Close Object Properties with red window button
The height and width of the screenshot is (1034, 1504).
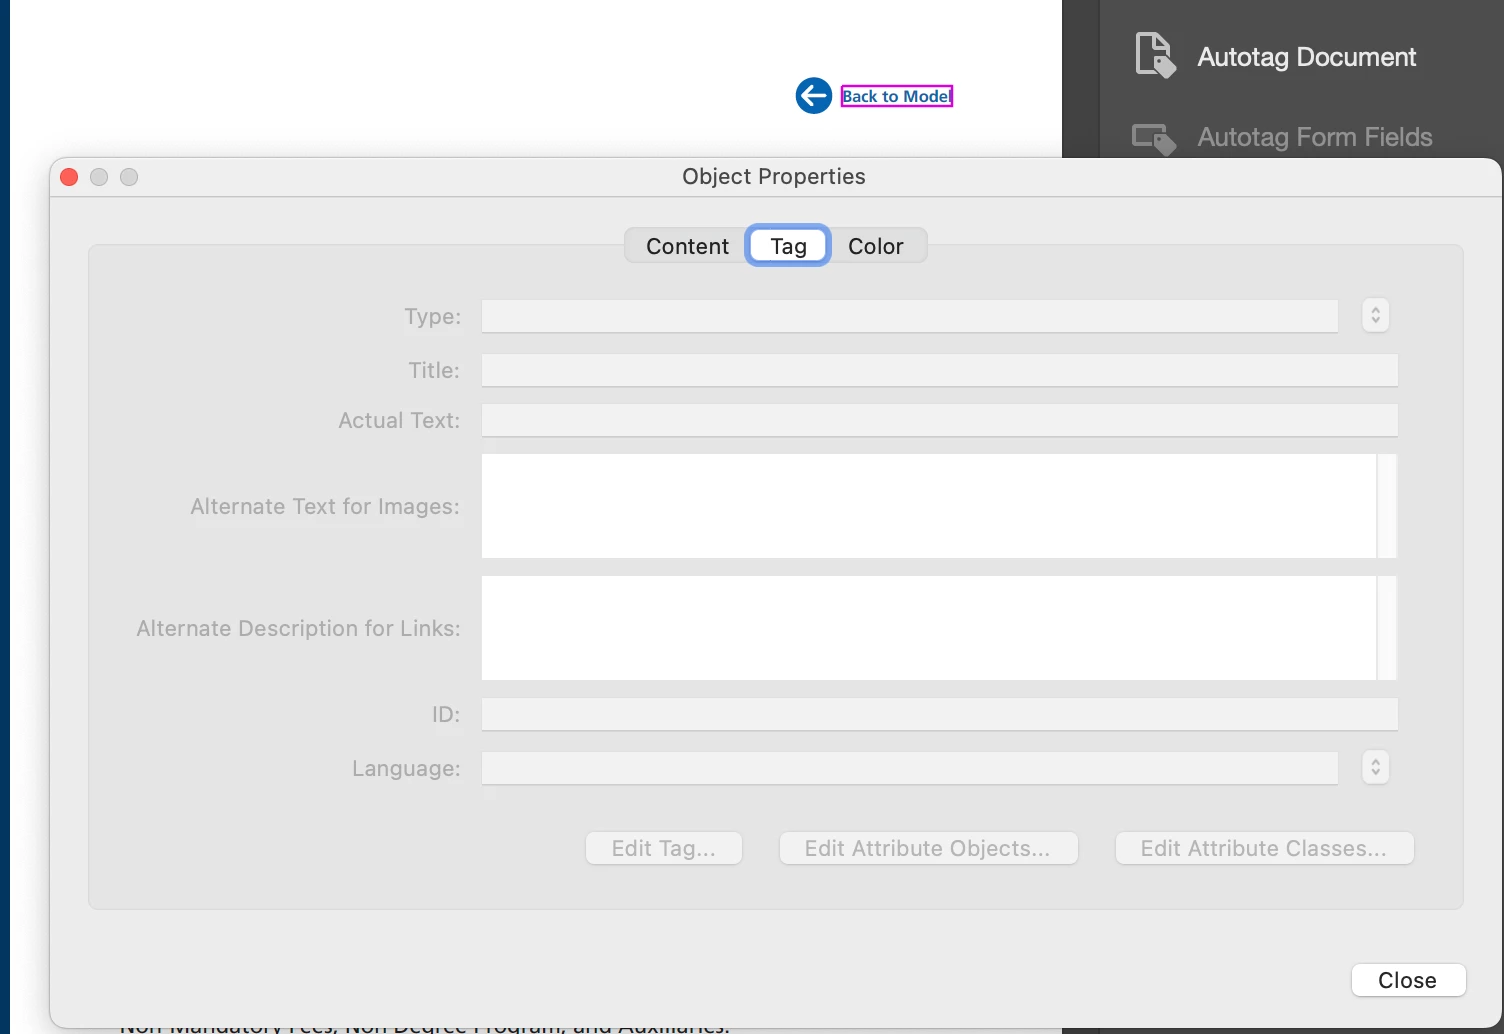pos(69,177)
